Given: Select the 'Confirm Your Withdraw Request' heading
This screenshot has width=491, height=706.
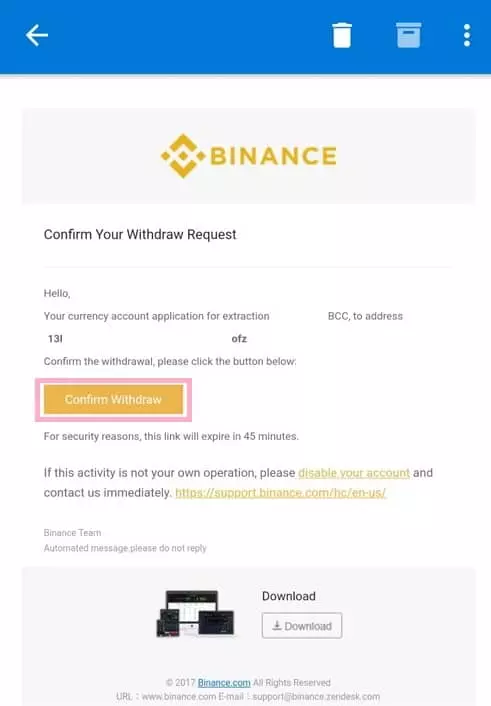Looking at the screenshot, I should pos(140,235).
